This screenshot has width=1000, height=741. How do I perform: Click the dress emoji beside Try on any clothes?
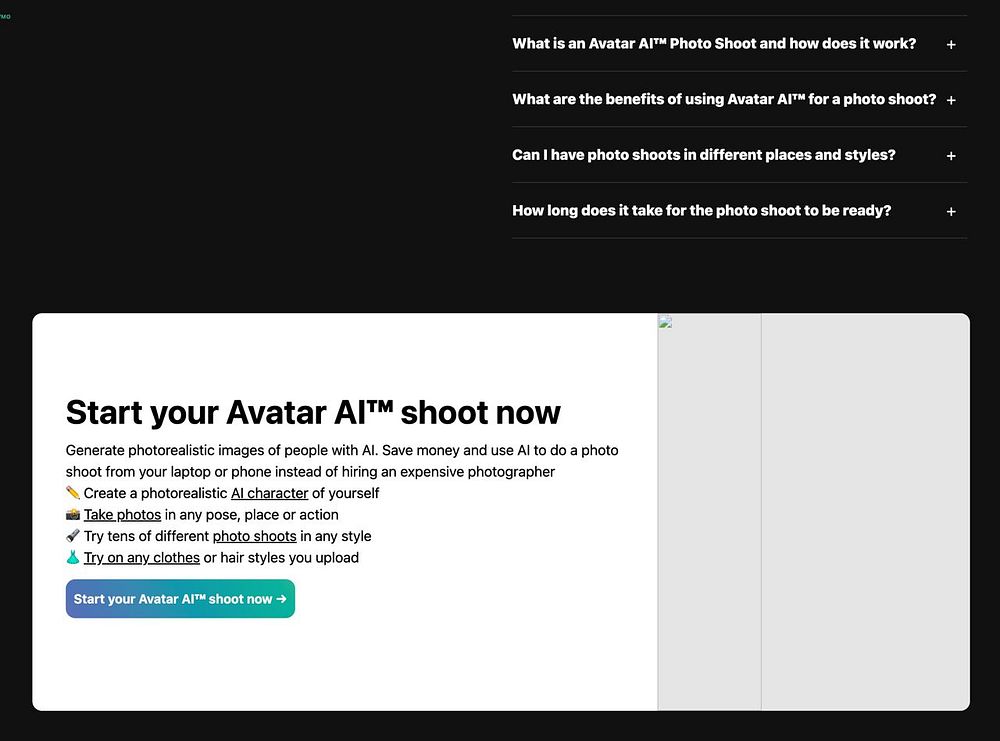[x=73, y=557]
